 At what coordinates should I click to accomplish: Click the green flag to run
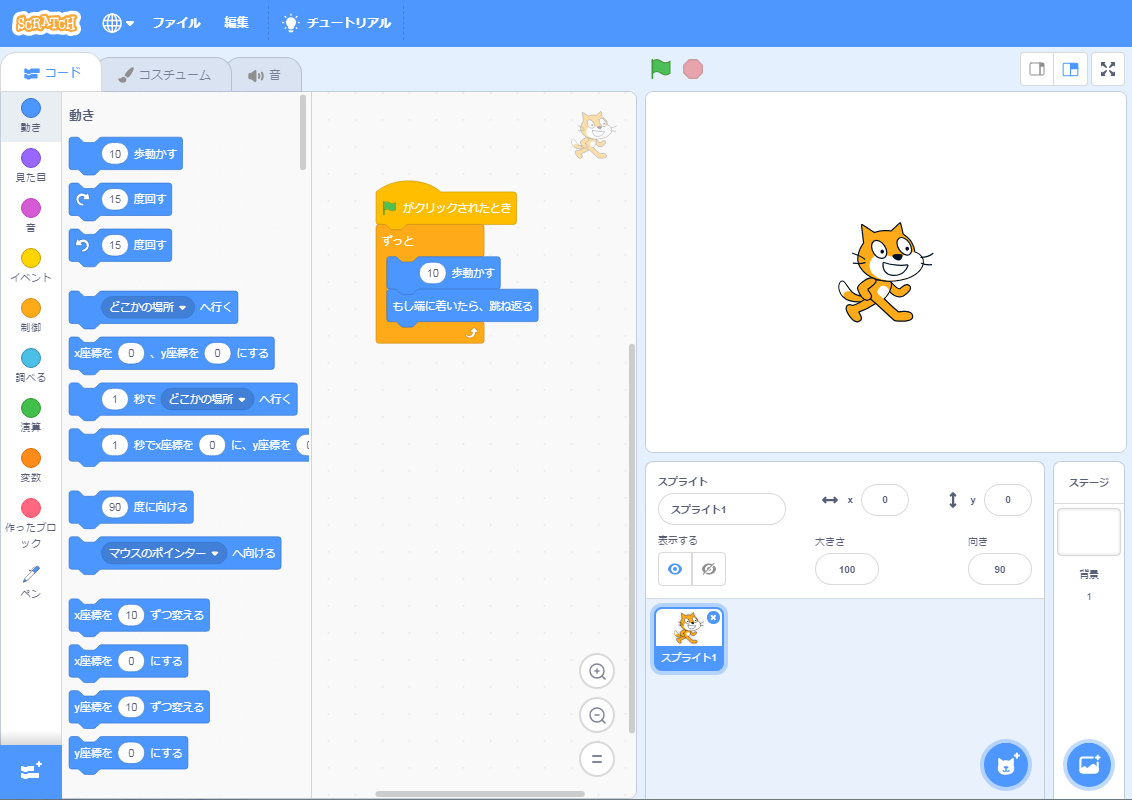661,69
